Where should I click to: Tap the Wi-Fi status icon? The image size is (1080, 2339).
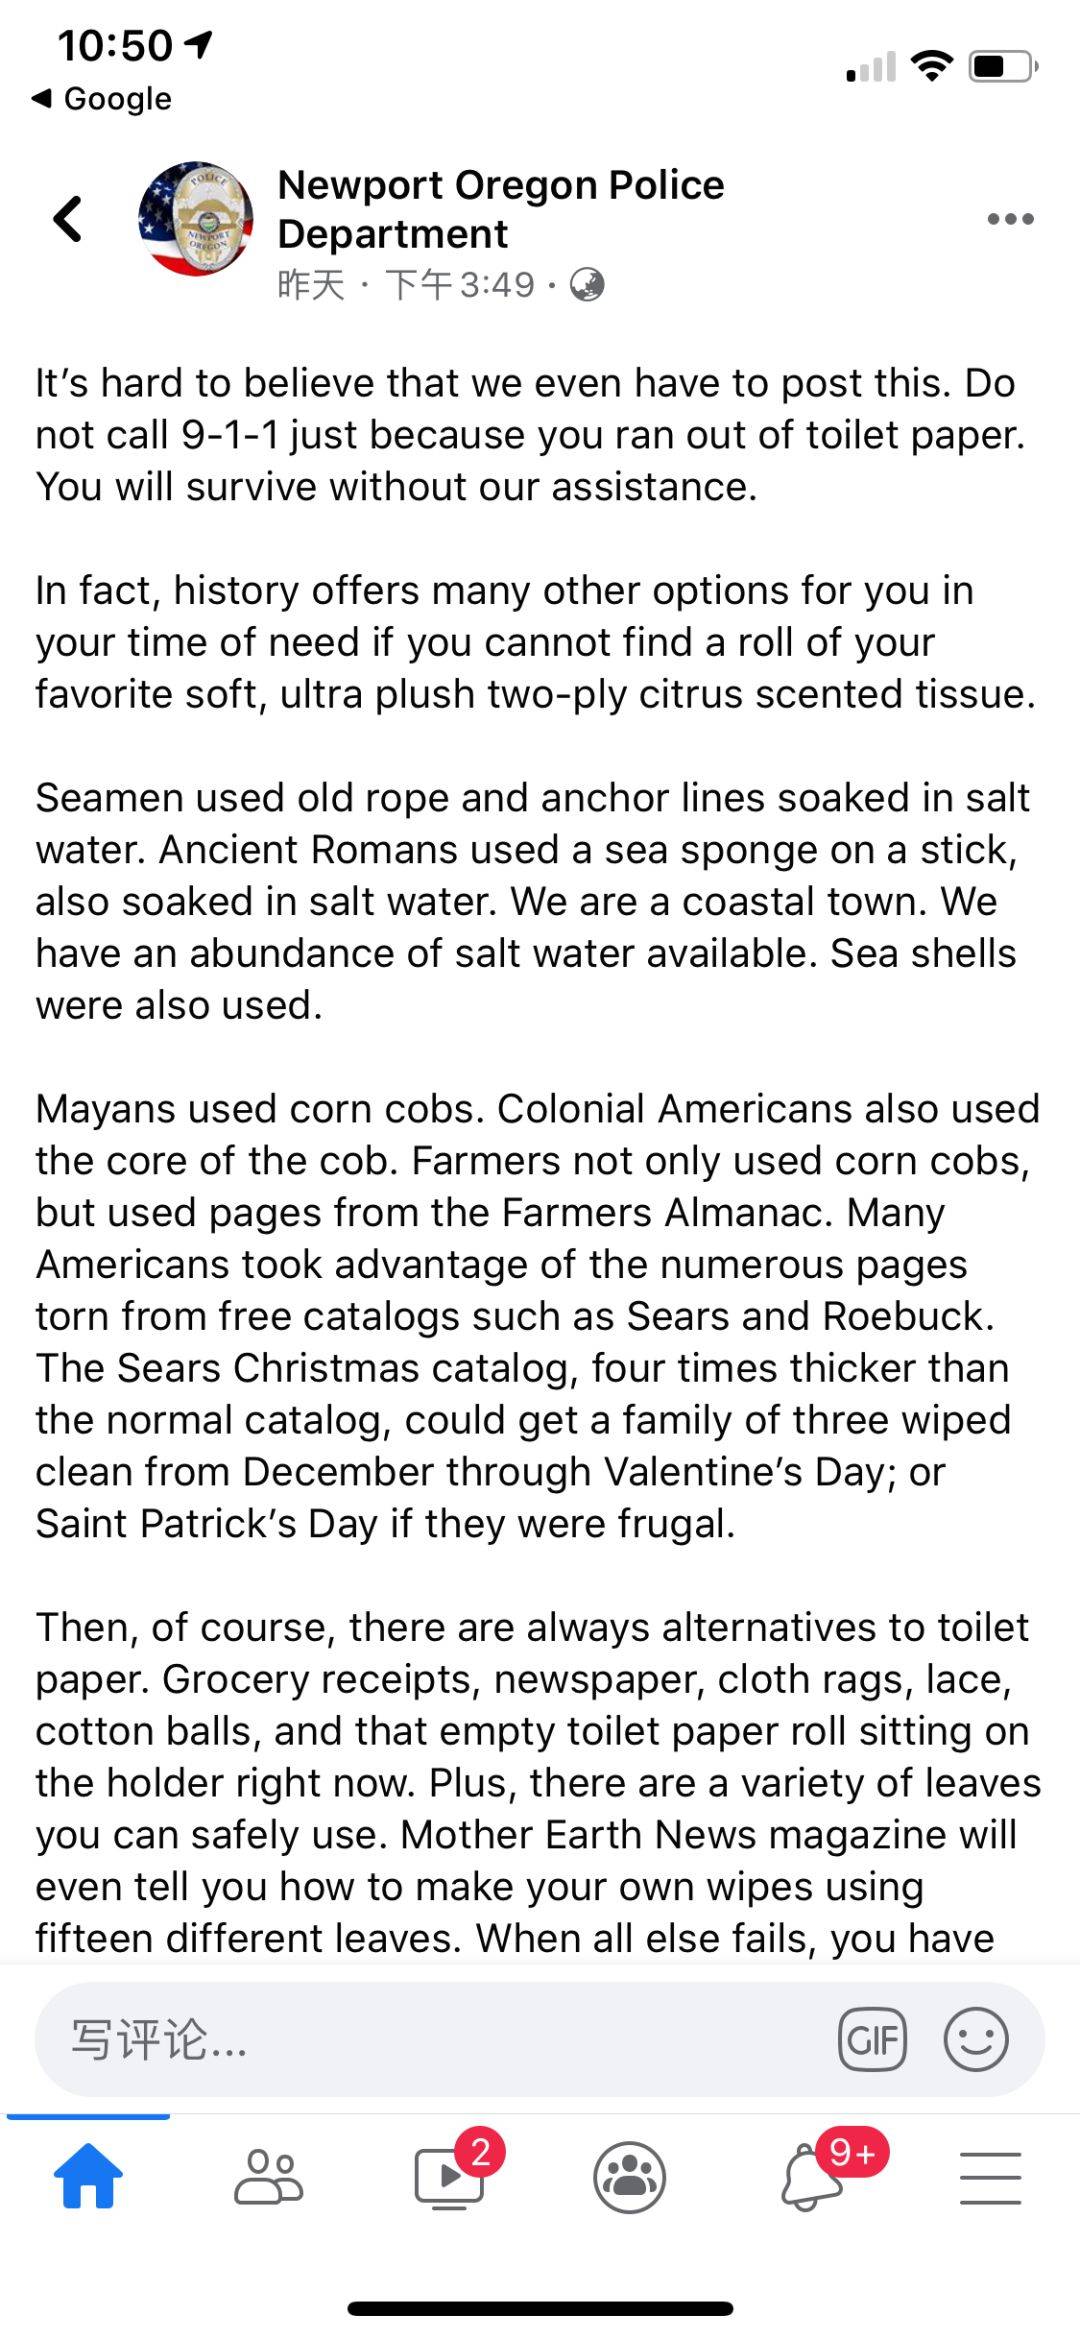pyautogui.click(x=931, y=66)
